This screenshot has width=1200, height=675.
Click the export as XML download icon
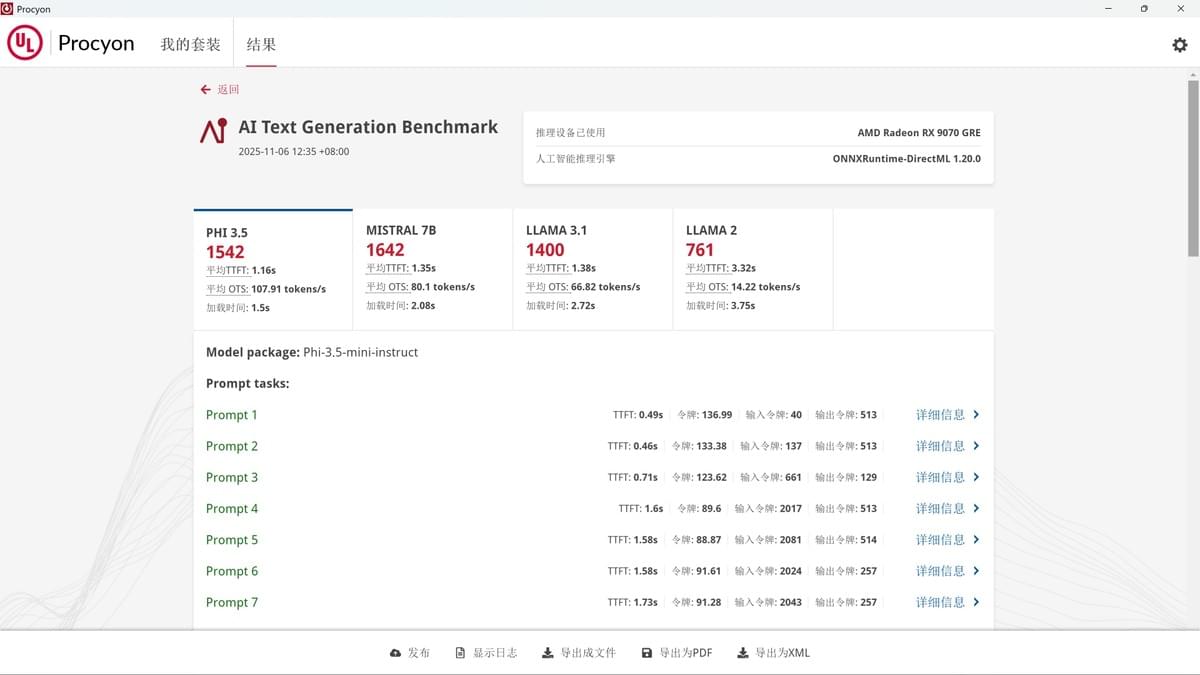coord(742,653)
